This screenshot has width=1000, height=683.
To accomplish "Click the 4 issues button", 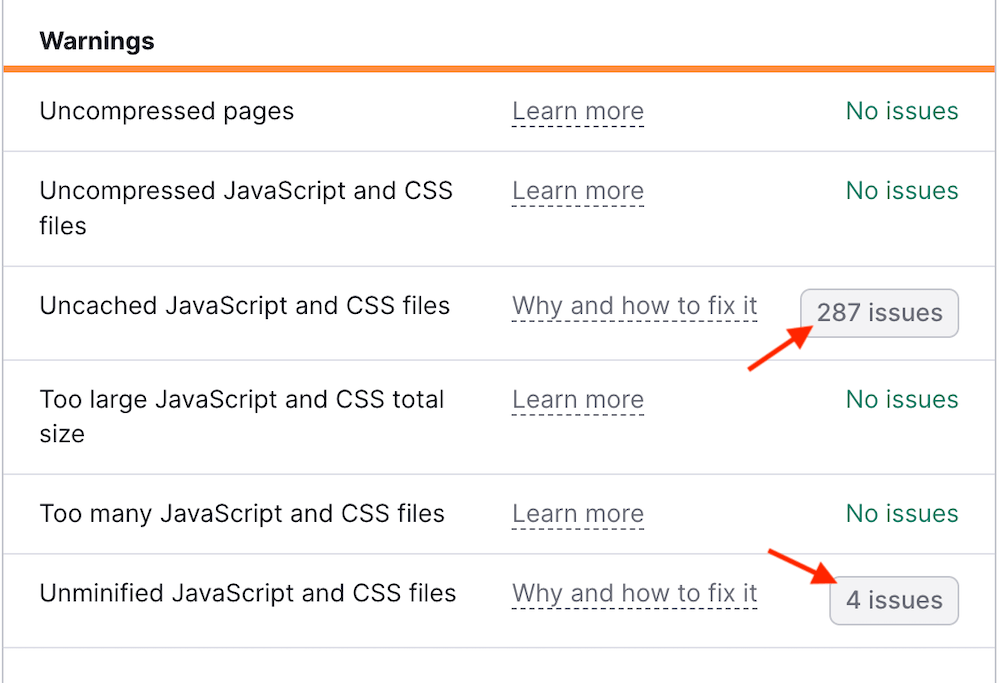I will pyautogui.click(x=894, y=601).
